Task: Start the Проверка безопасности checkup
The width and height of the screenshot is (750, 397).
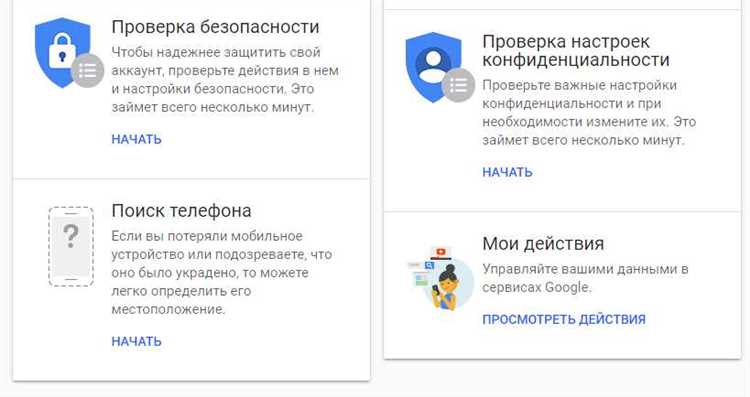Action: point(136,139)
